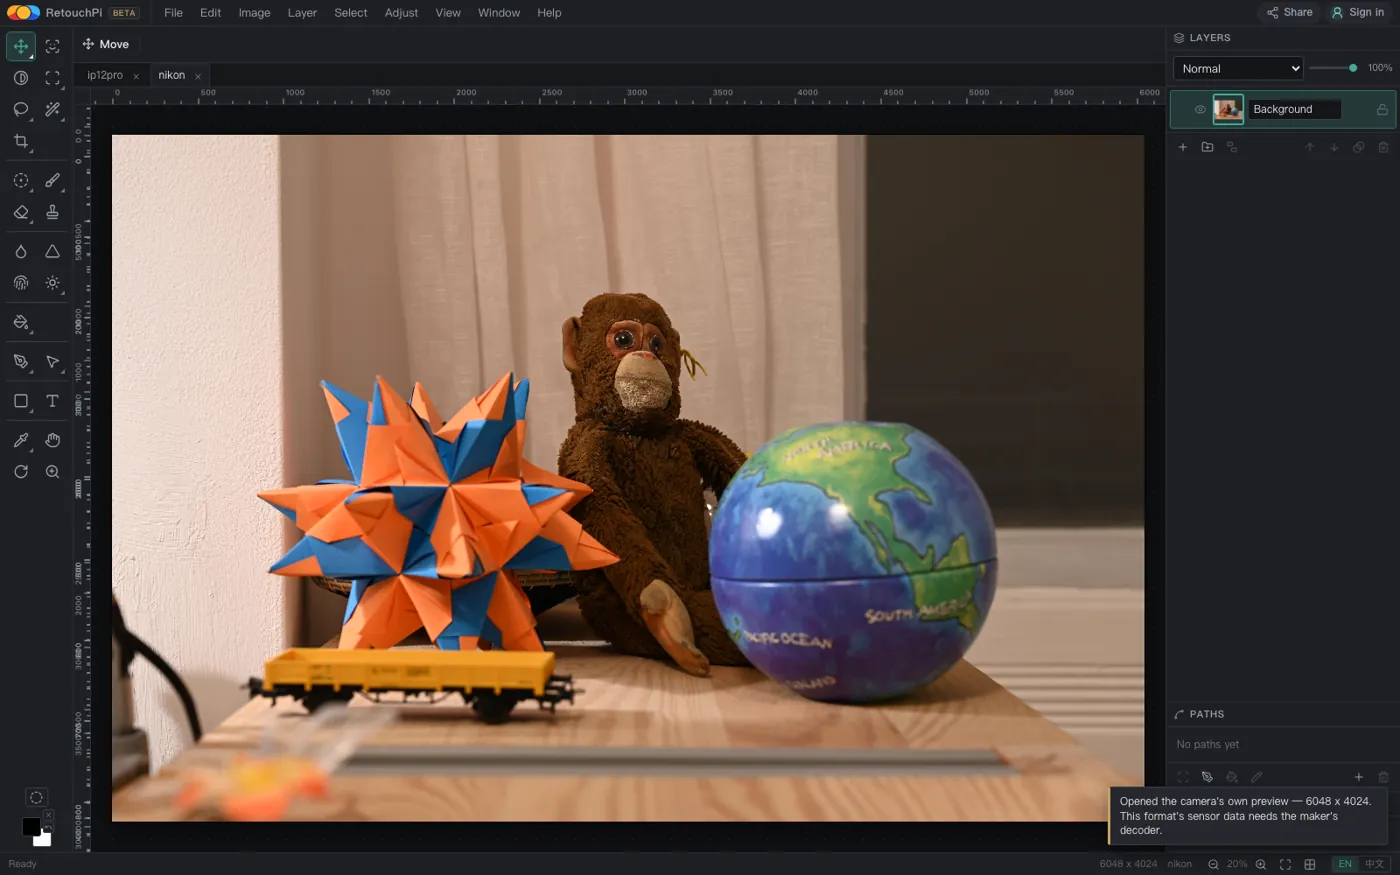Screen dimensions: 1400x875
Task: Switch to the ip12pro tab
Action: [x=105, y=75]
